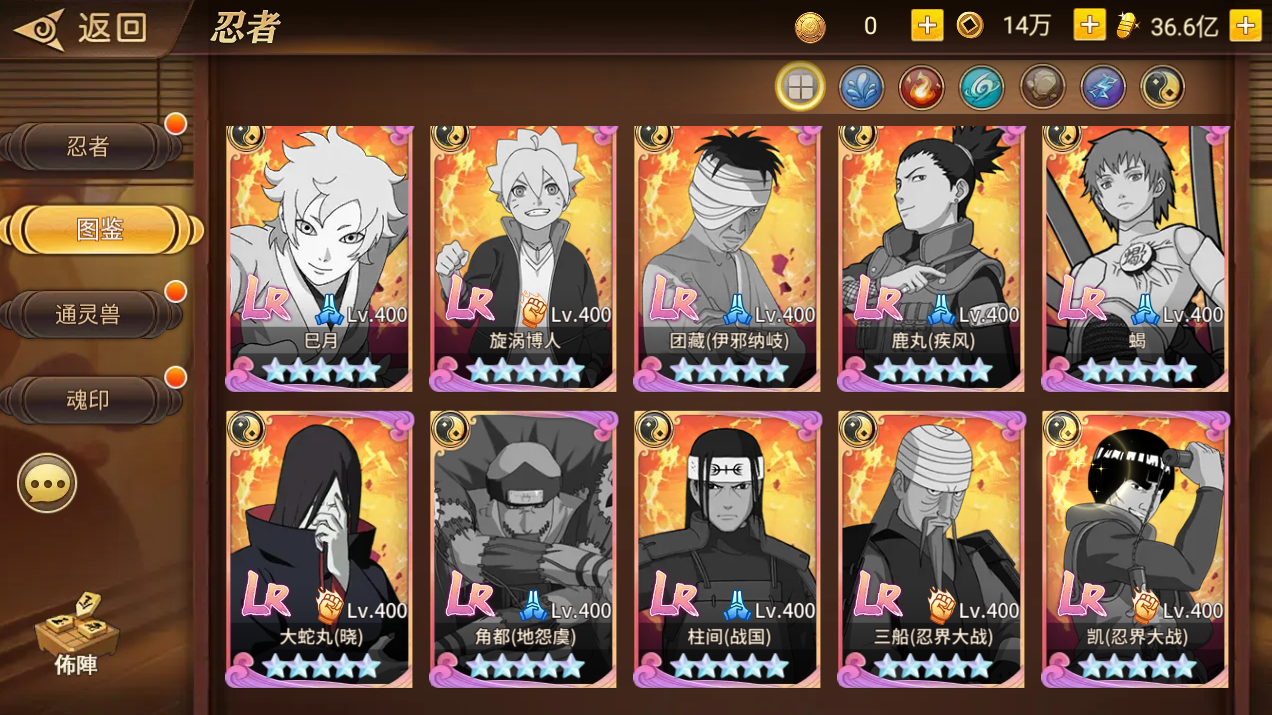Open the chat bubble icon
This screenshot has height=715, width=1272.
pos(47,484)
